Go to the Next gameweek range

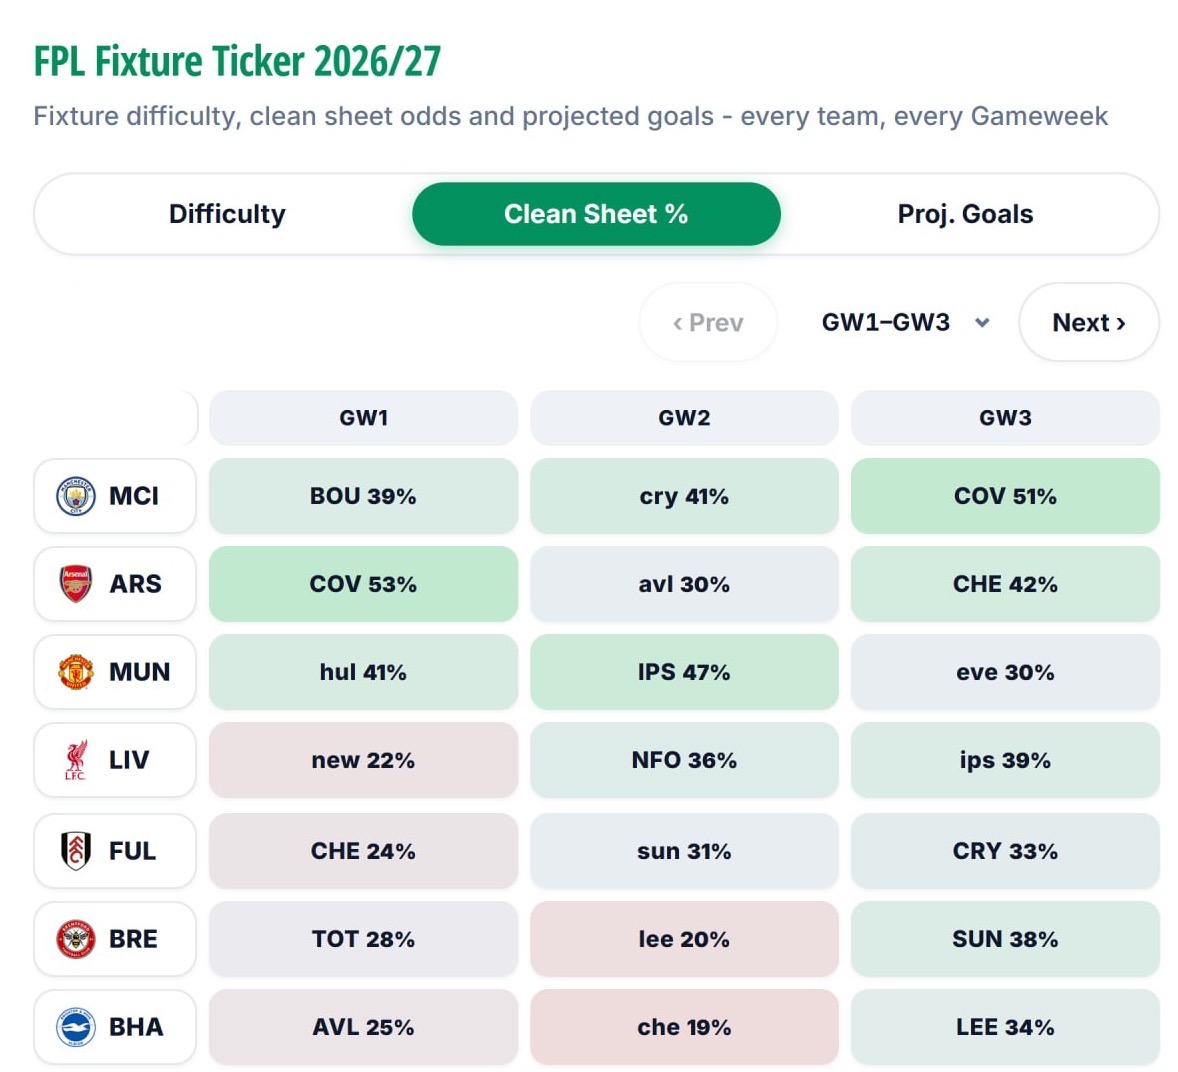pyautogui.click(x=1089, y=322)
